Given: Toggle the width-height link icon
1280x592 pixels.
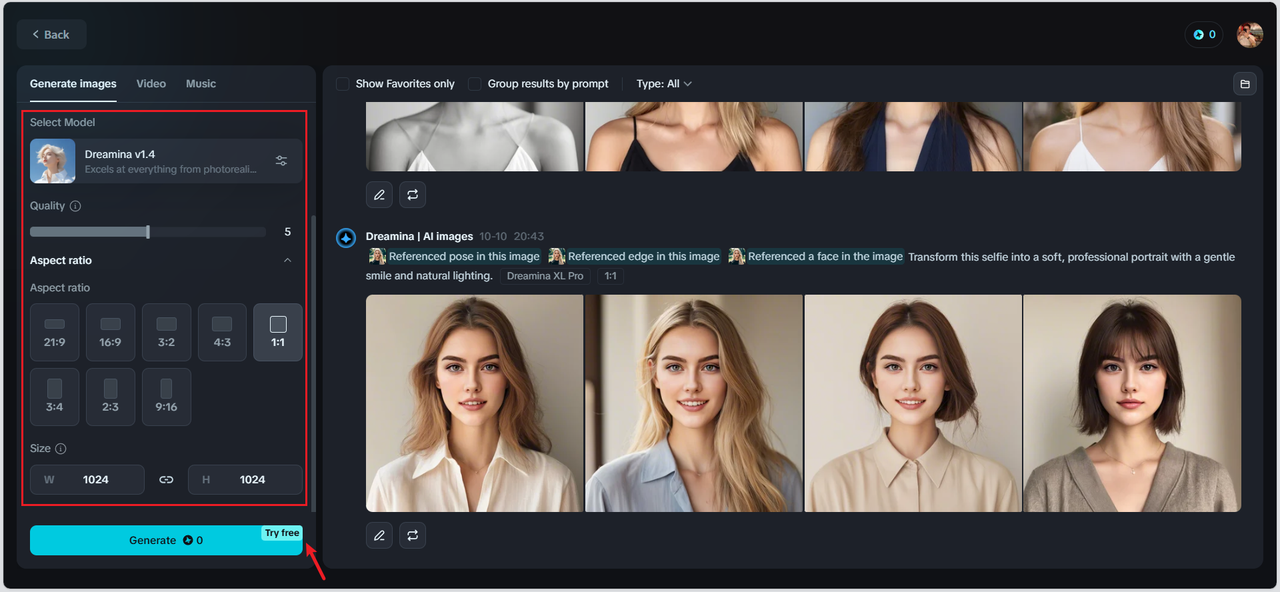Looking at the screenshot, I should (166, 480).
